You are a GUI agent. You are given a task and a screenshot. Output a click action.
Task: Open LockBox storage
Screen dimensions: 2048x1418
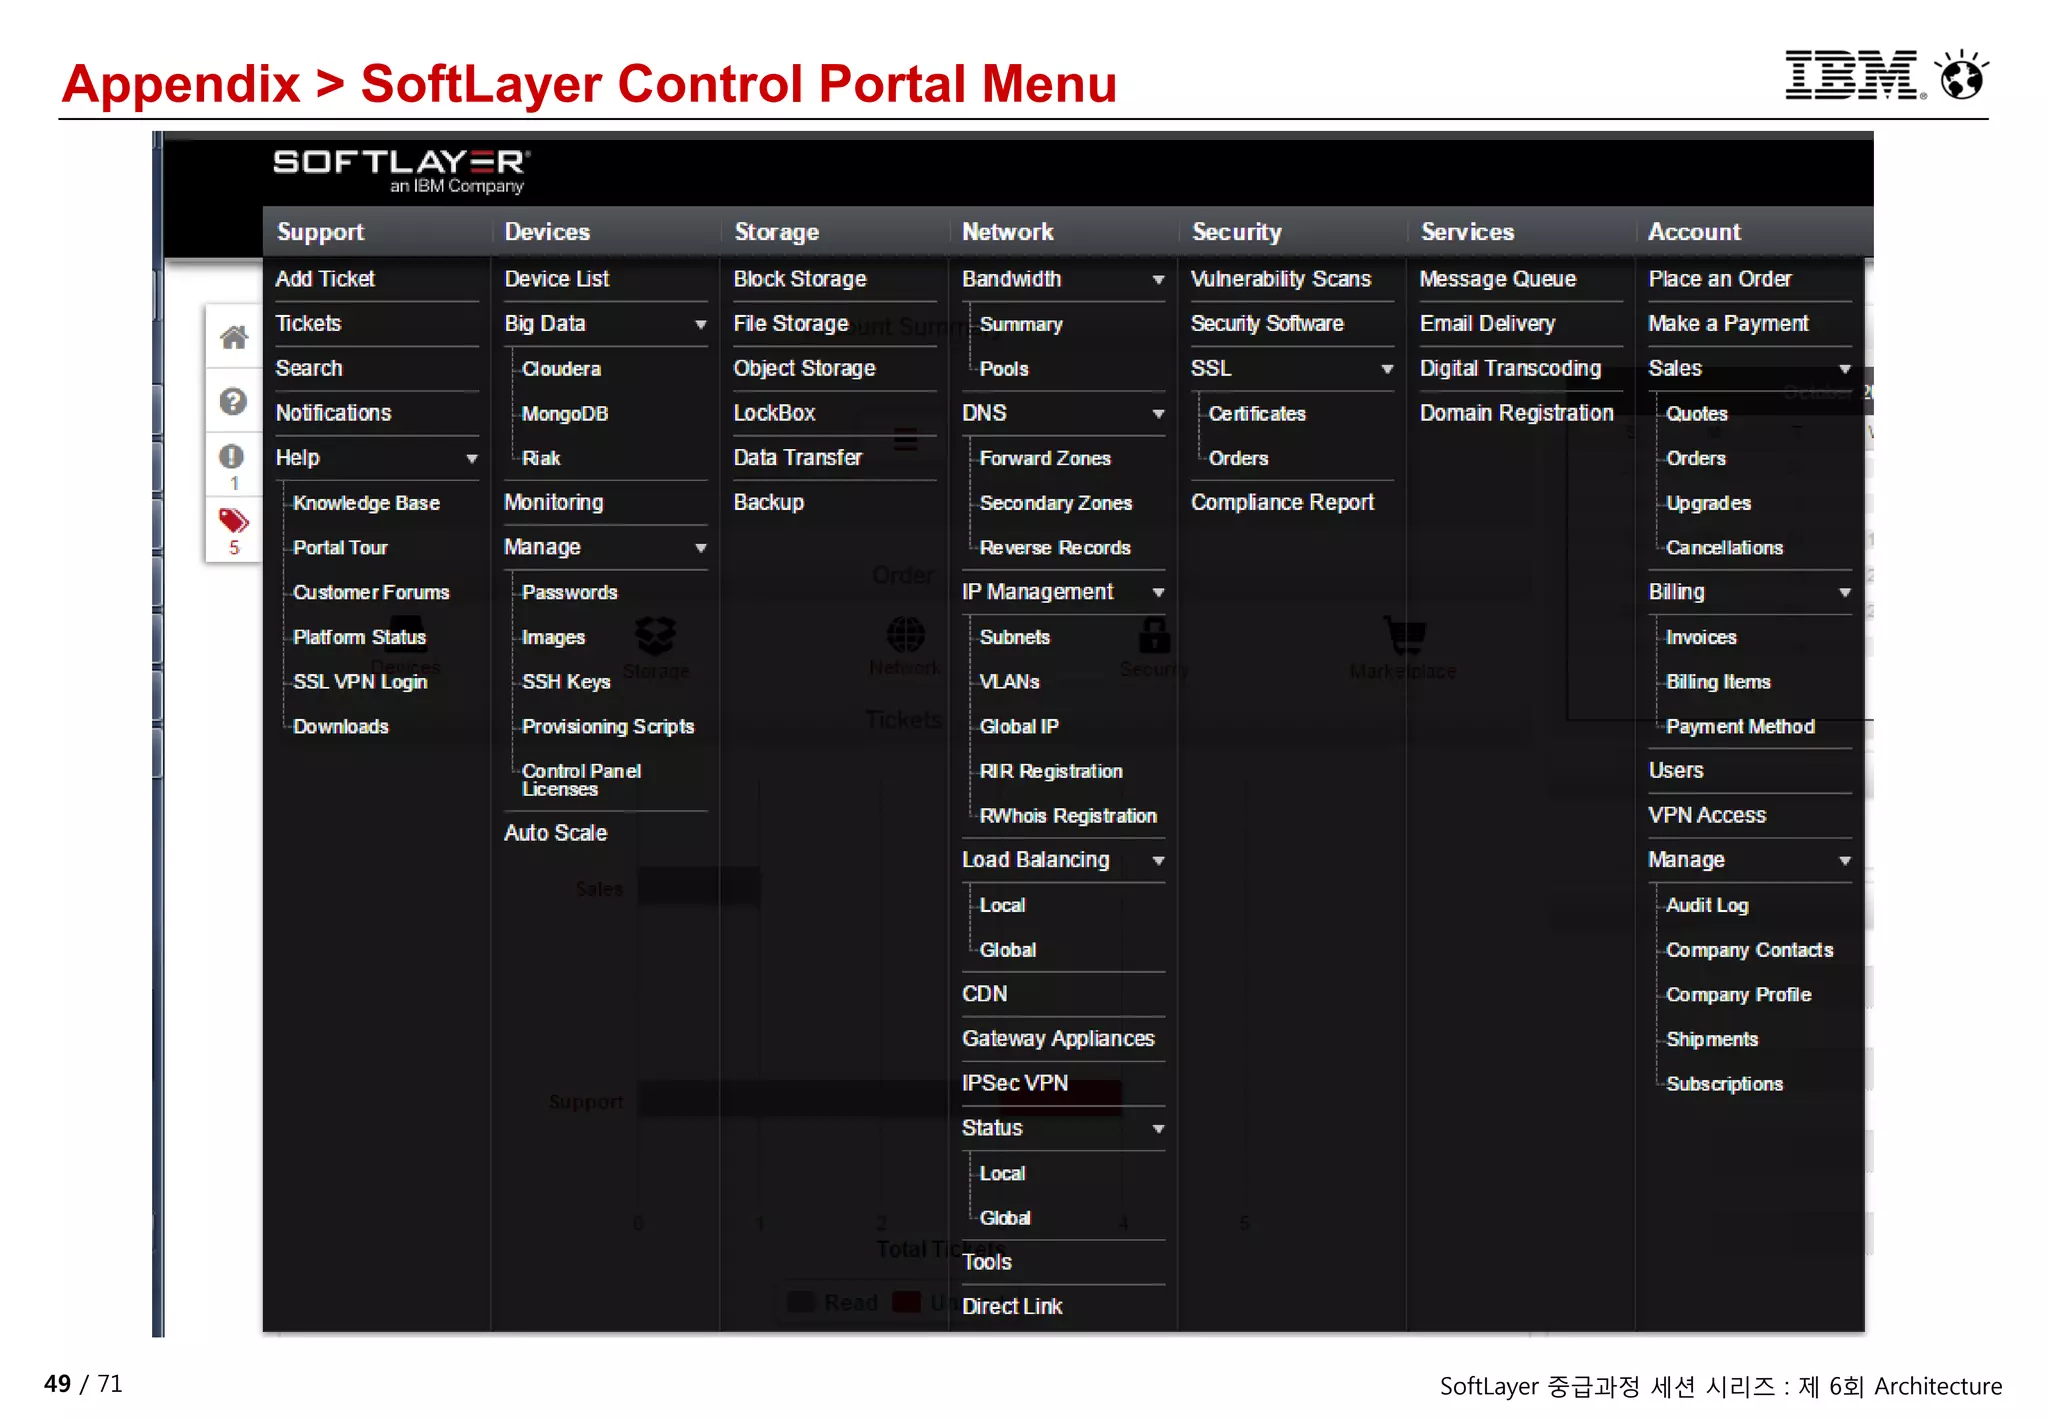click(x=774, y=414)
